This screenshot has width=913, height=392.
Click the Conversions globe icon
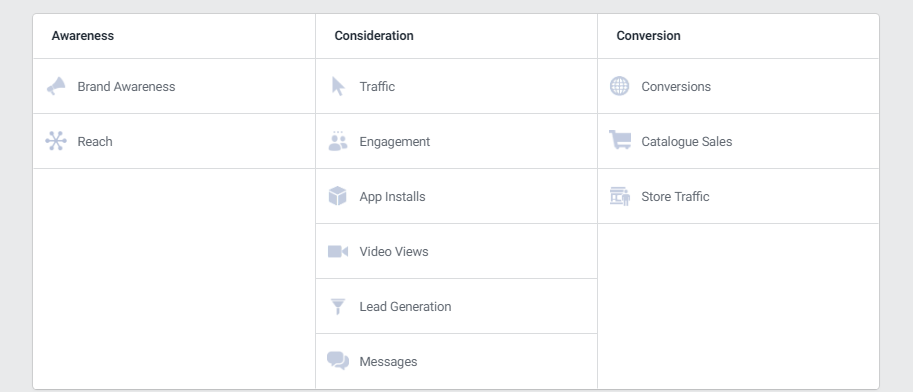(620, 86)
